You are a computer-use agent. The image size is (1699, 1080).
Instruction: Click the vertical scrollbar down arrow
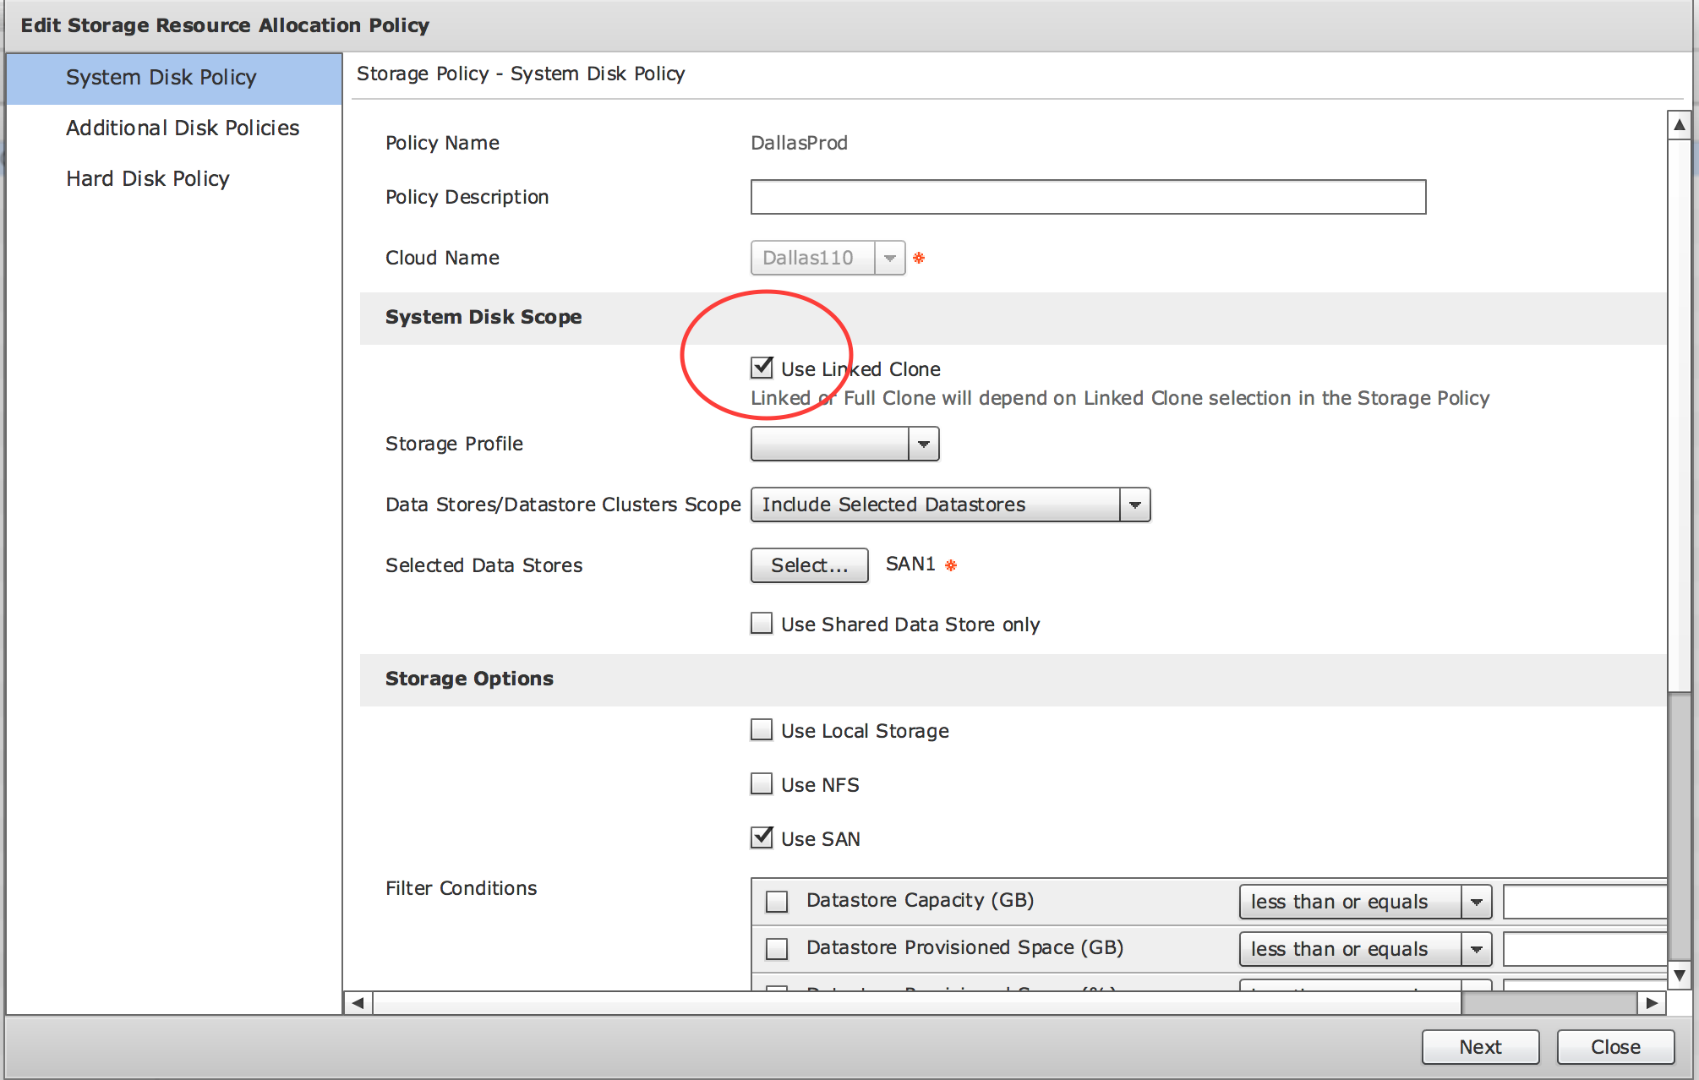[x=1680, y=975]
